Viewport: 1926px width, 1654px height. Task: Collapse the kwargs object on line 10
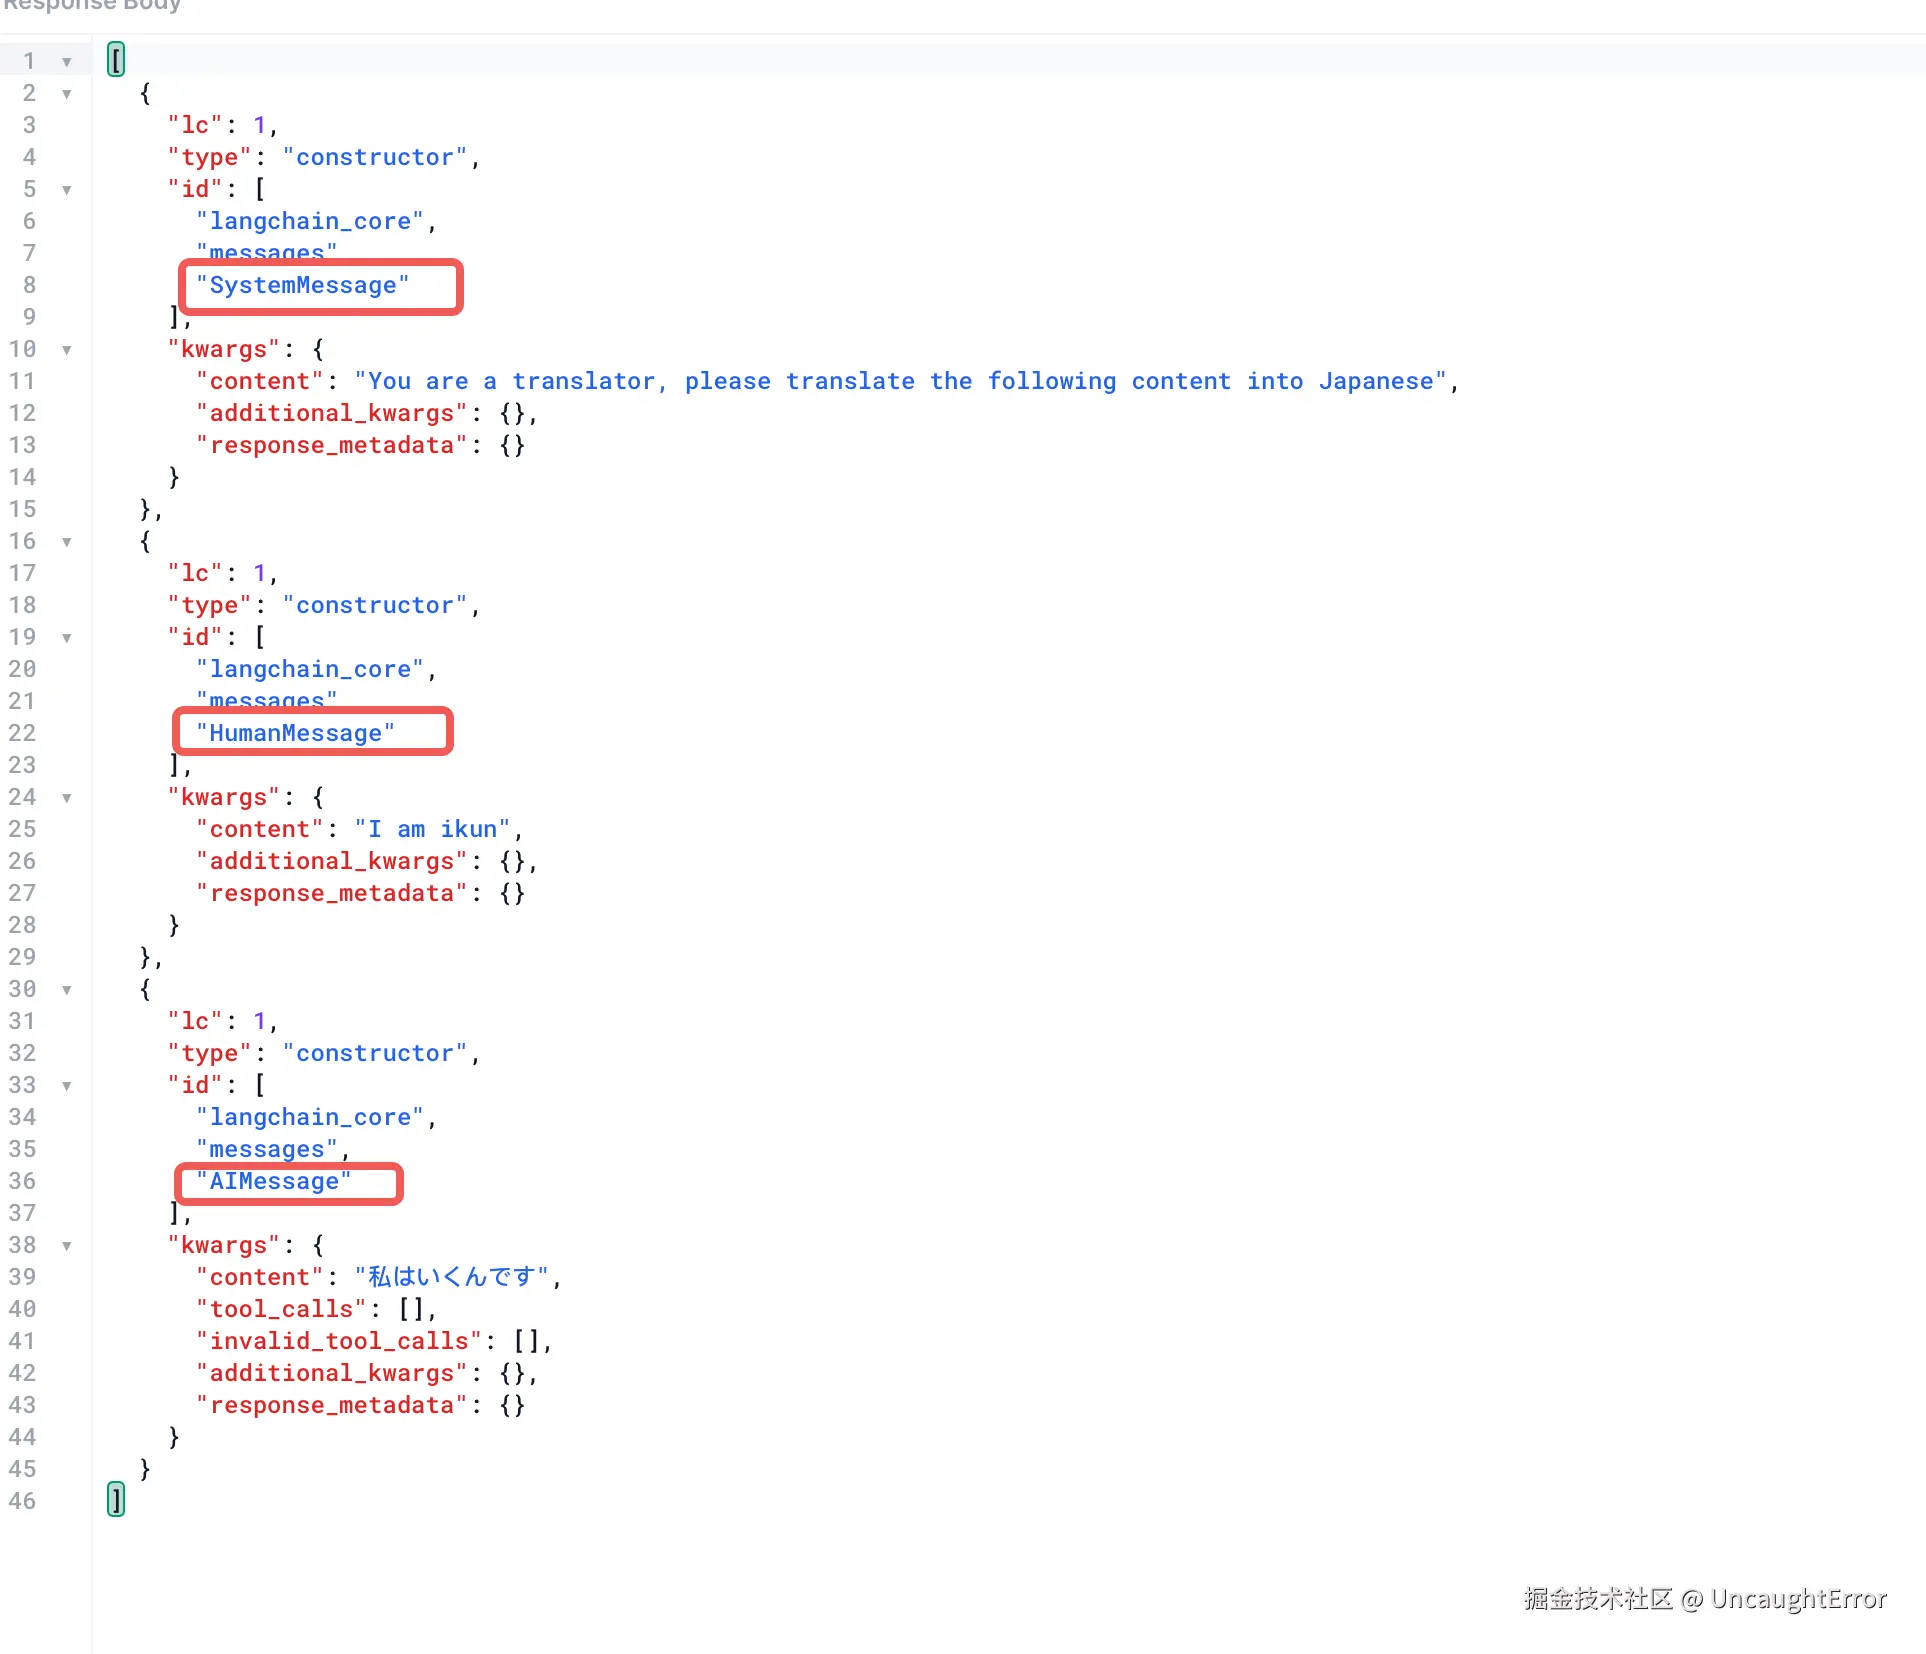tap(67, 350)
